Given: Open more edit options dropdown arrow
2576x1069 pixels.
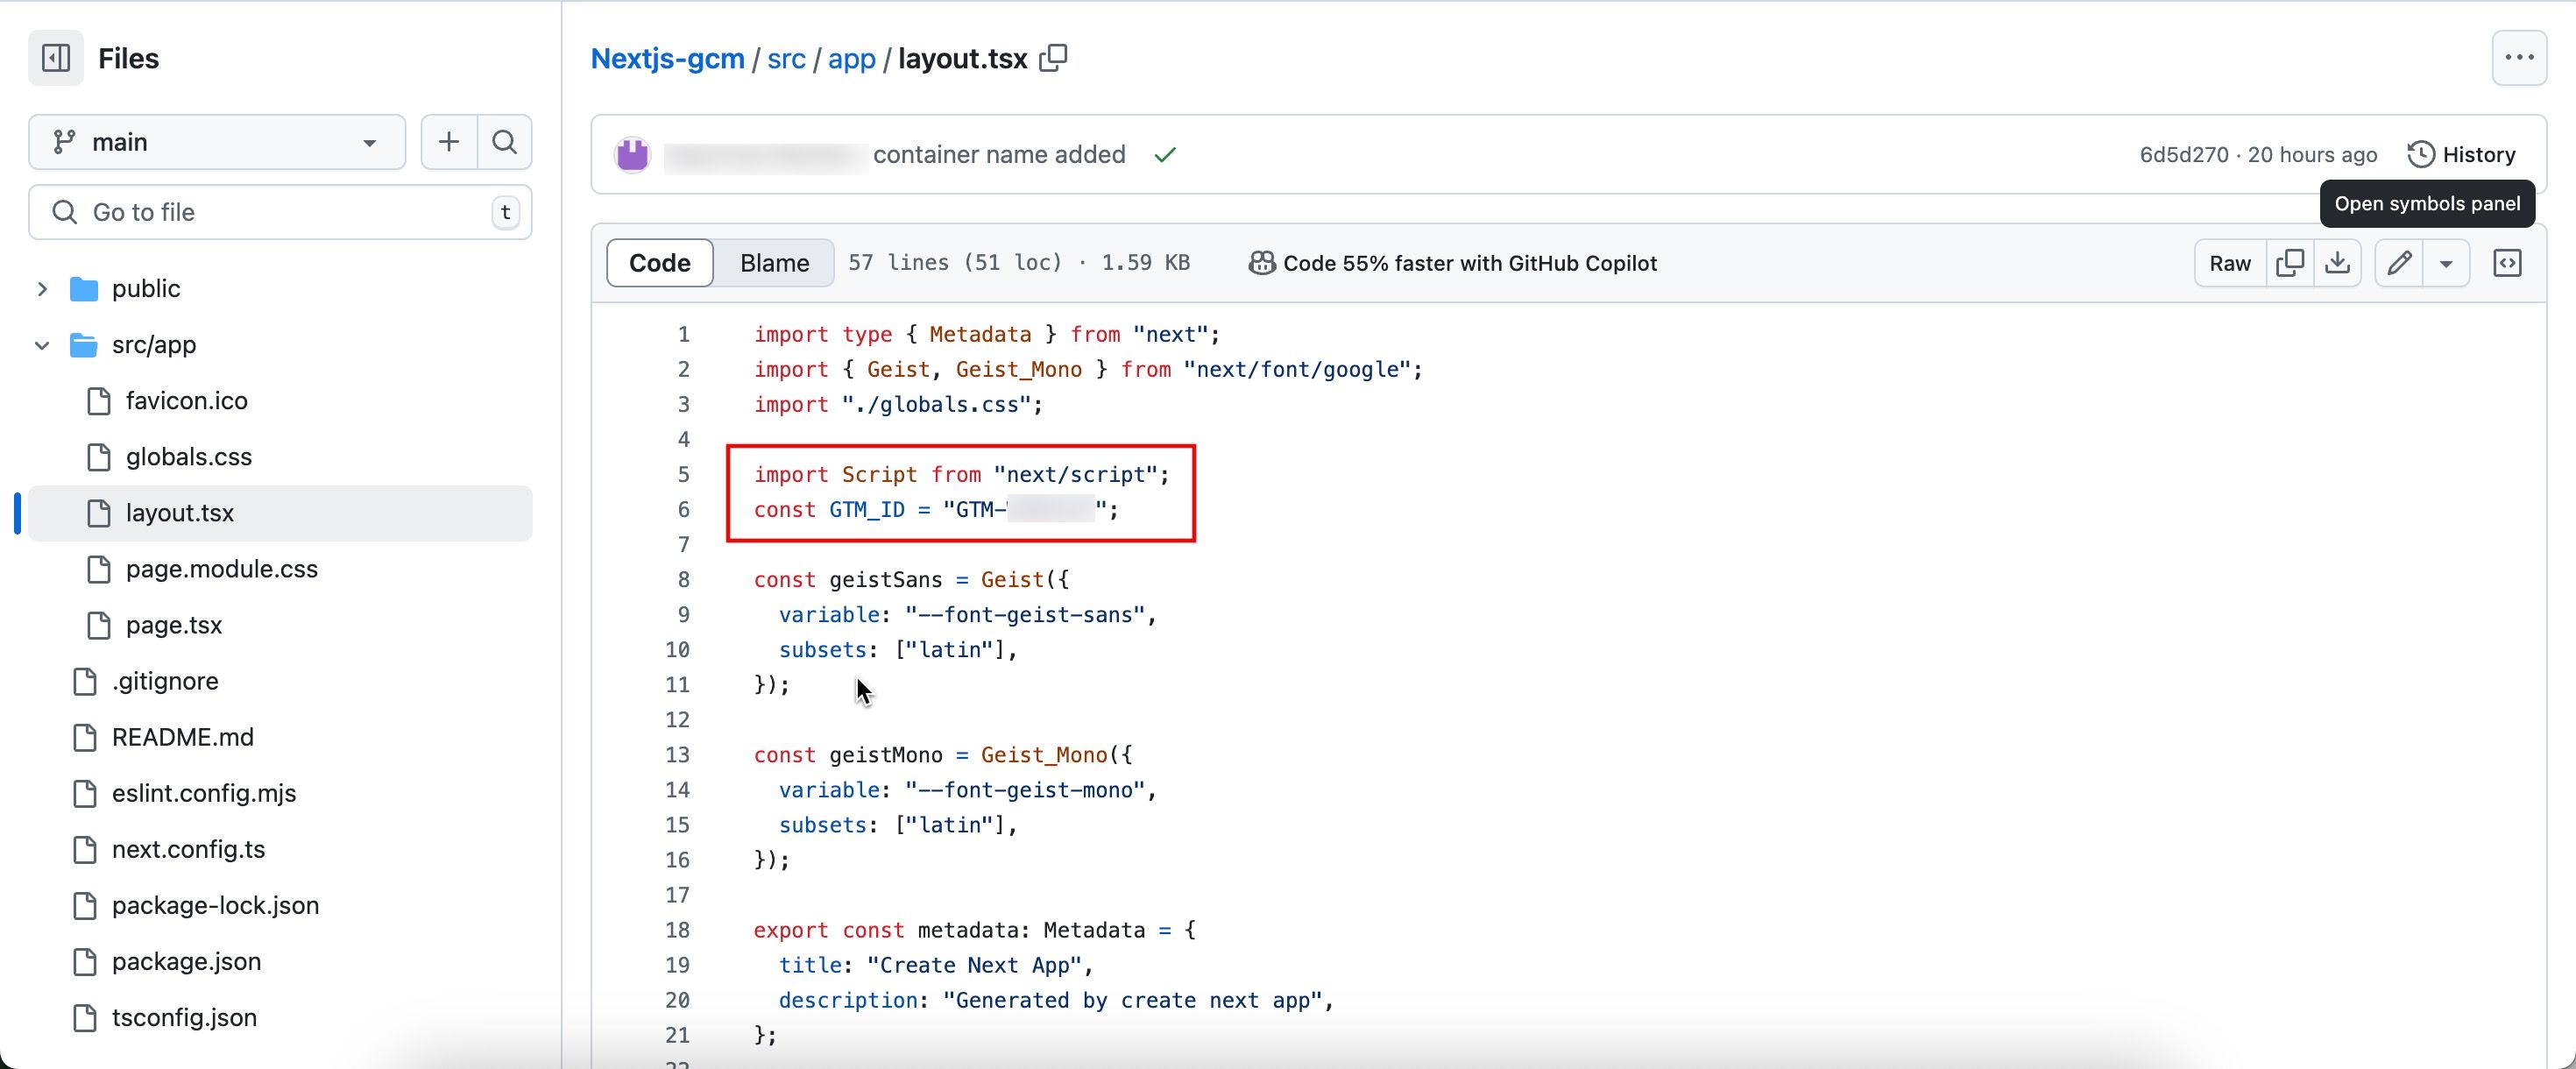Looking at the screenshot, I should coord(2446,263).
